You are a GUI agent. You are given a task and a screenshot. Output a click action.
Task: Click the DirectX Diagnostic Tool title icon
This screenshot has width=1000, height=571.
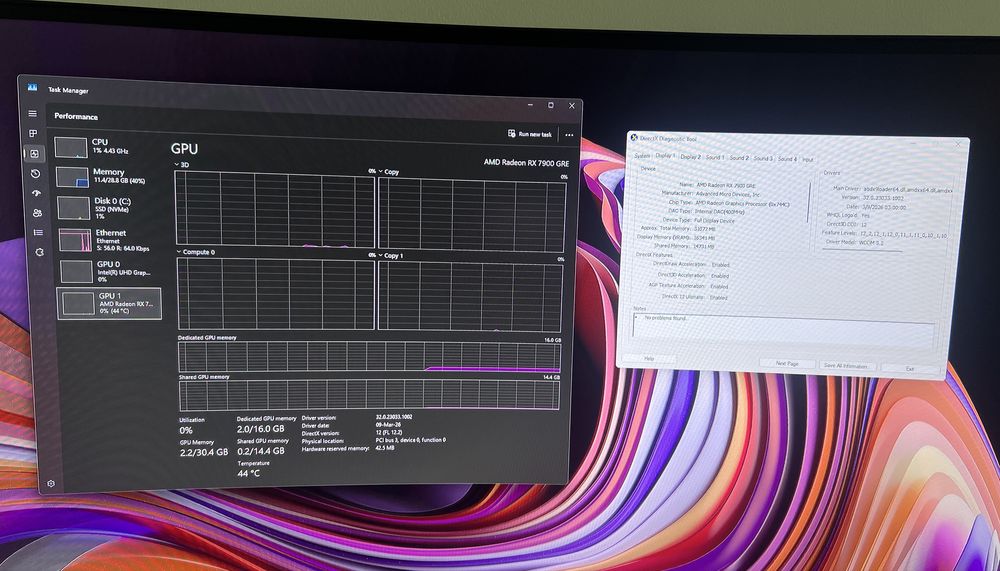click(x=634, y=137)
